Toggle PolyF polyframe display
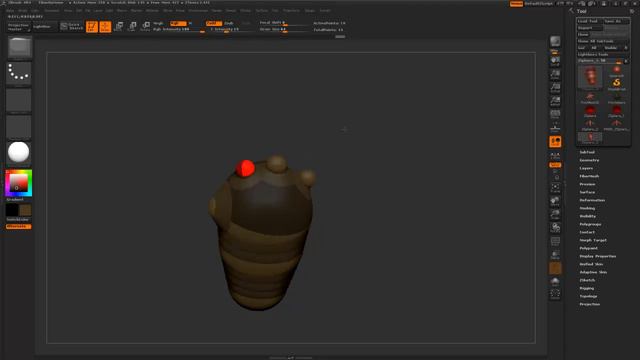 coord(555,241)
